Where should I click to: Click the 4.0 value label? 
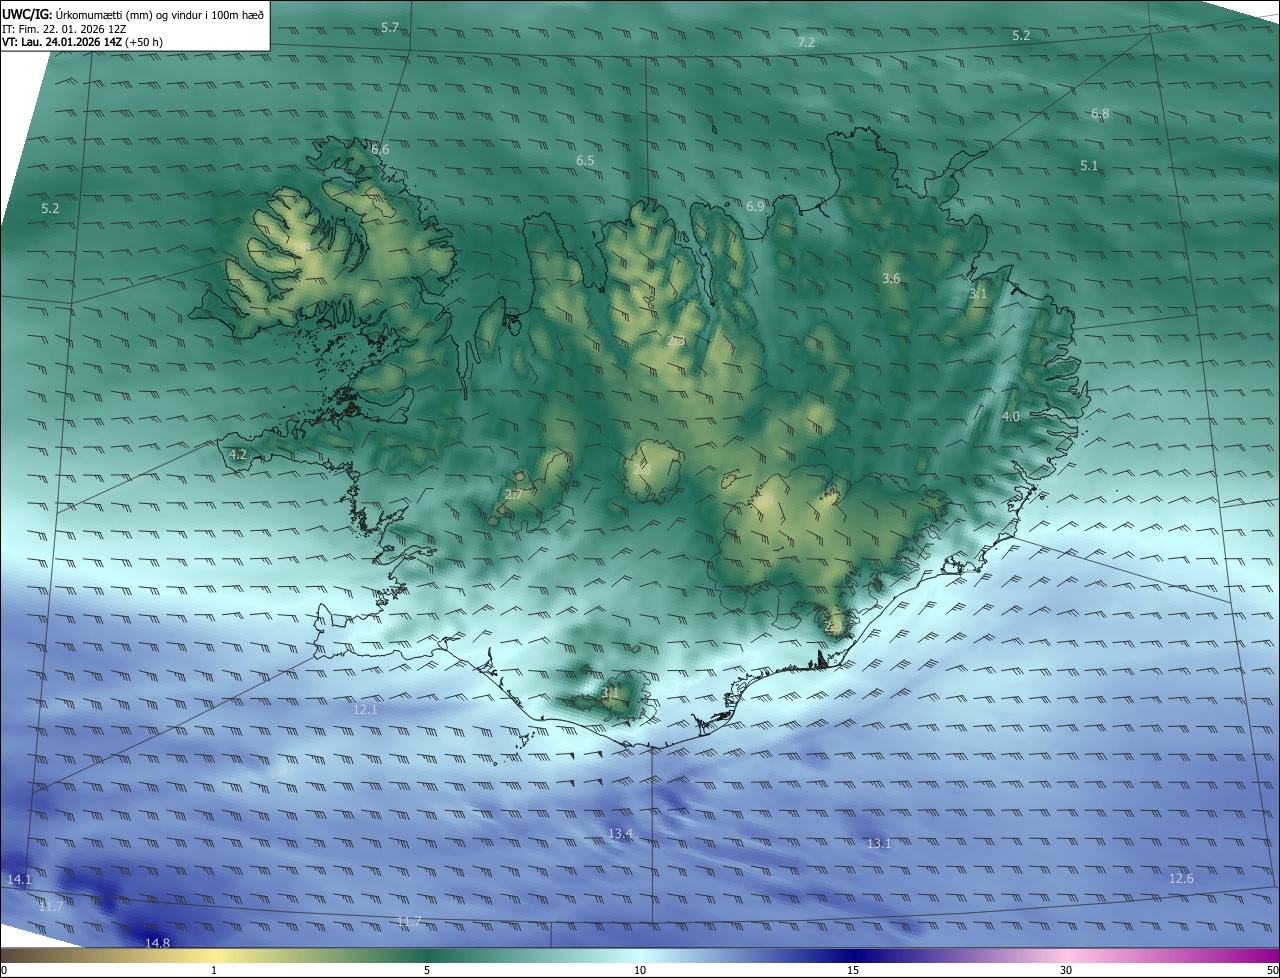coord(1011,417)
